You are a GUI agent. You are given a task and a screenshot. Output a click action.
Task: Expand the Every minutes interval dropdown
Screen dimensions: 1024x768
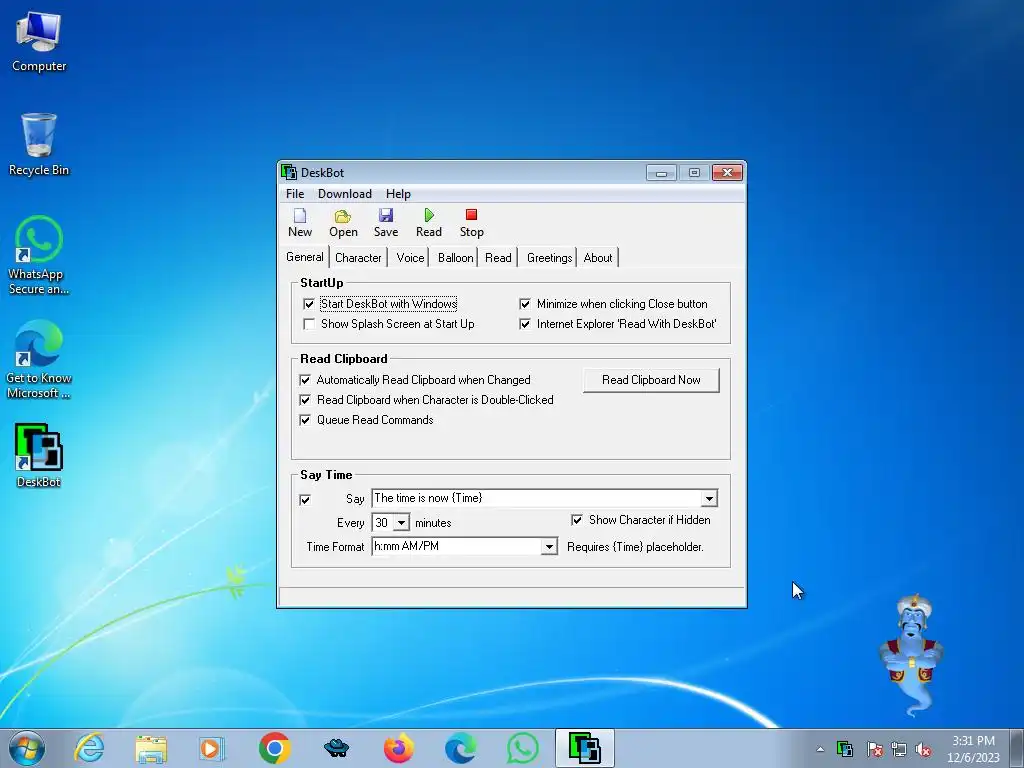402,523
